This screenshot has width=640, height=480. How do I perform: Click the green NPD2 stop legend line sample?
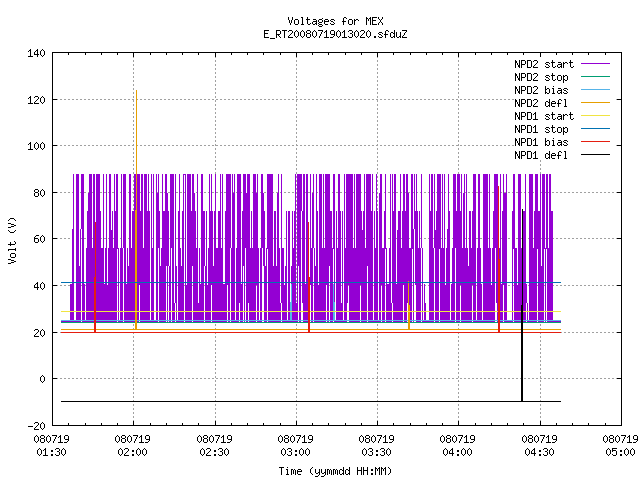click(595, 76)
